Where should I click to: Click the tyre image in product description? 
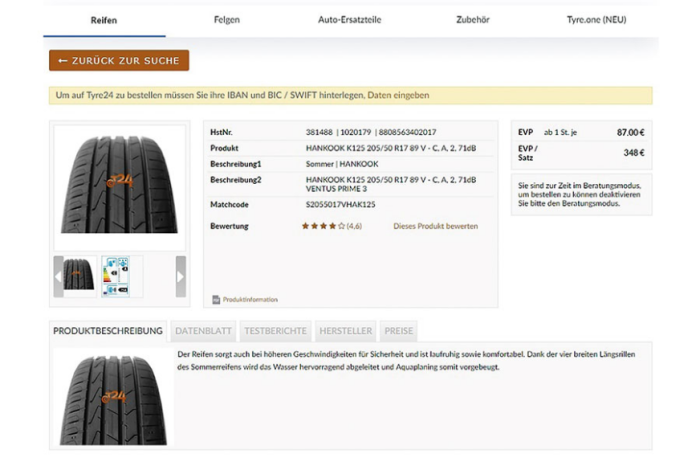[112, 397]
